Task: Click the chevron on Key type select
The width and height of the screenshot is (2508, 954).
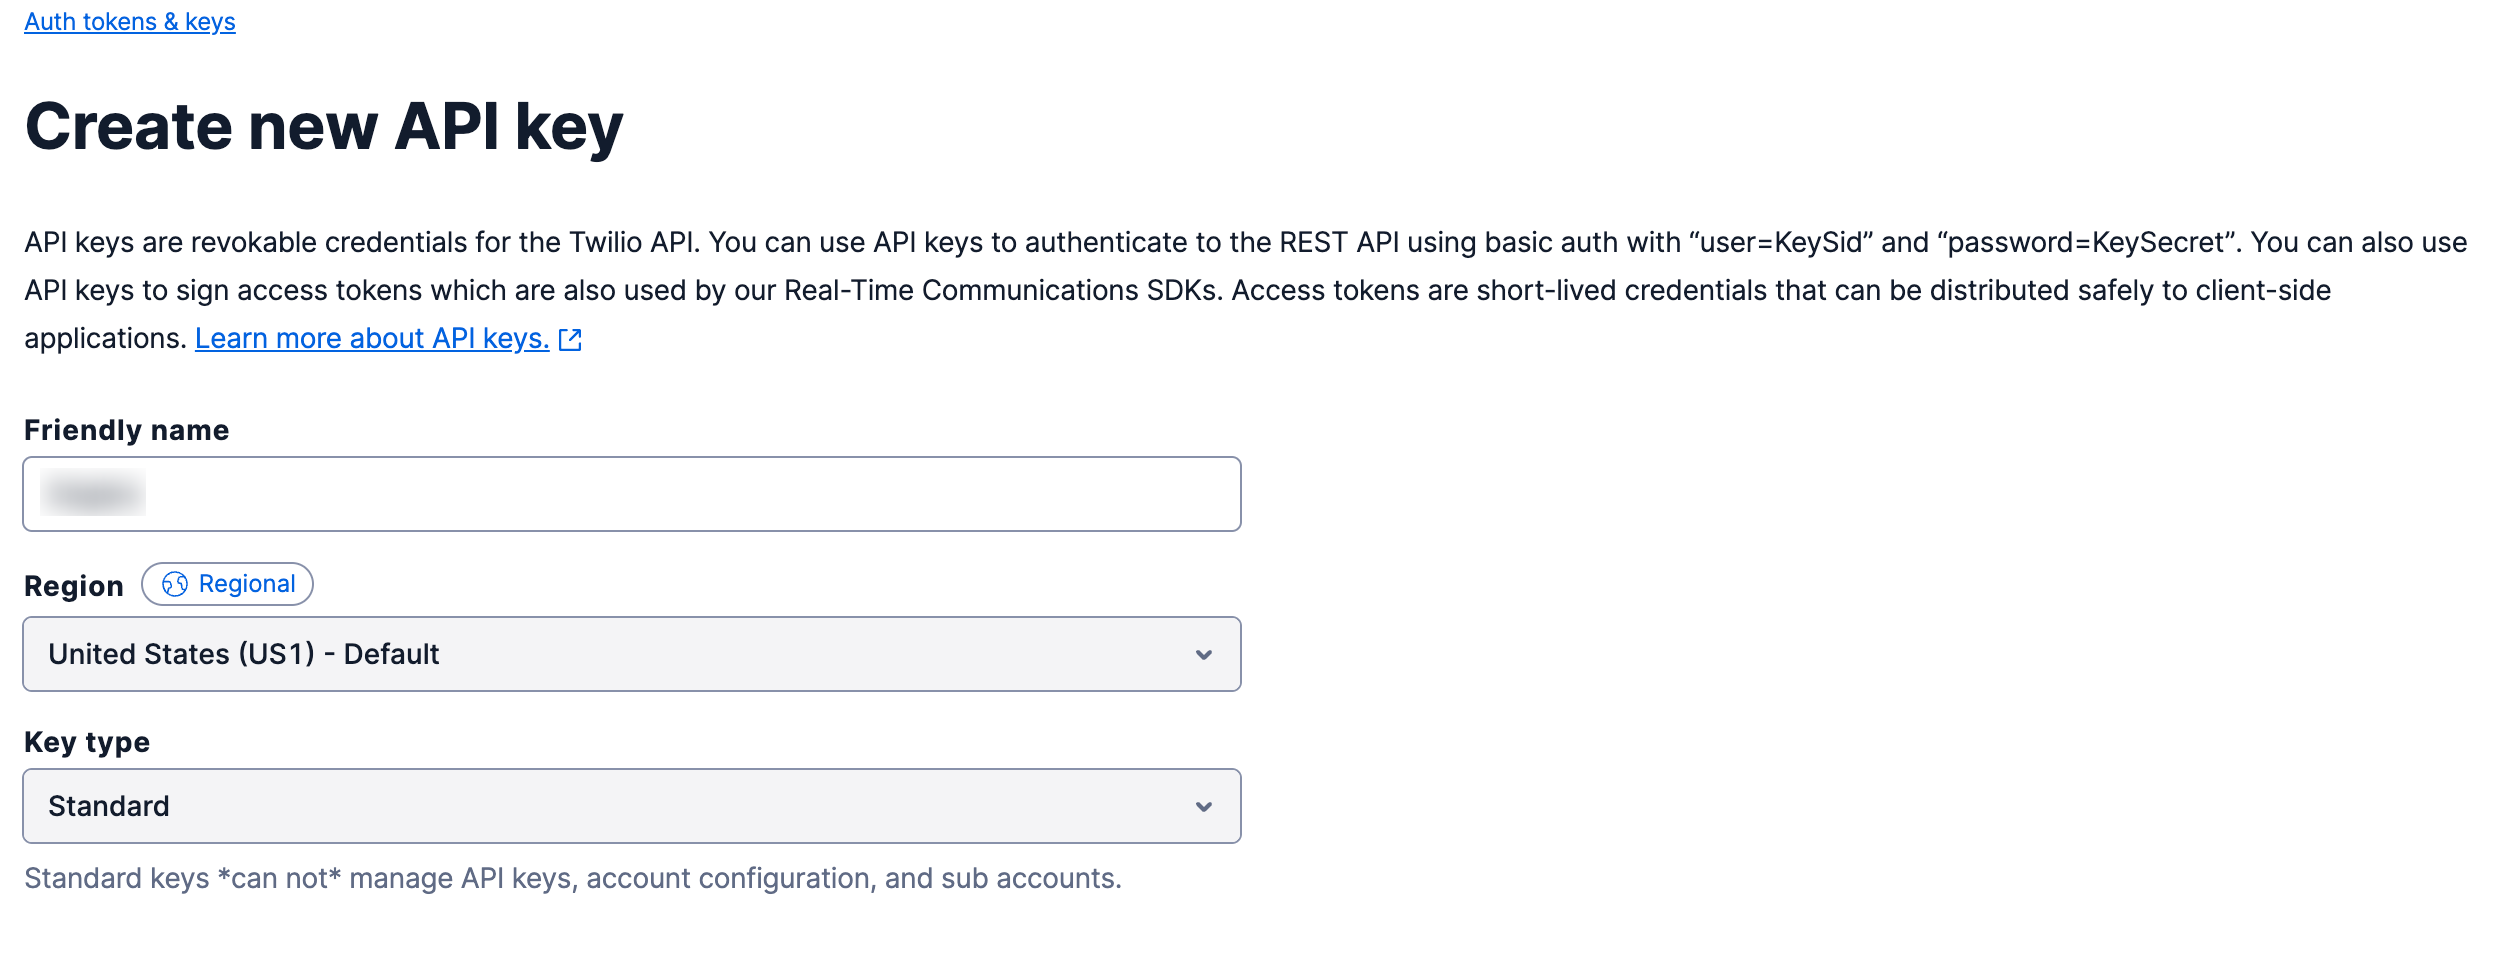Action: [x=1204, y=807]
